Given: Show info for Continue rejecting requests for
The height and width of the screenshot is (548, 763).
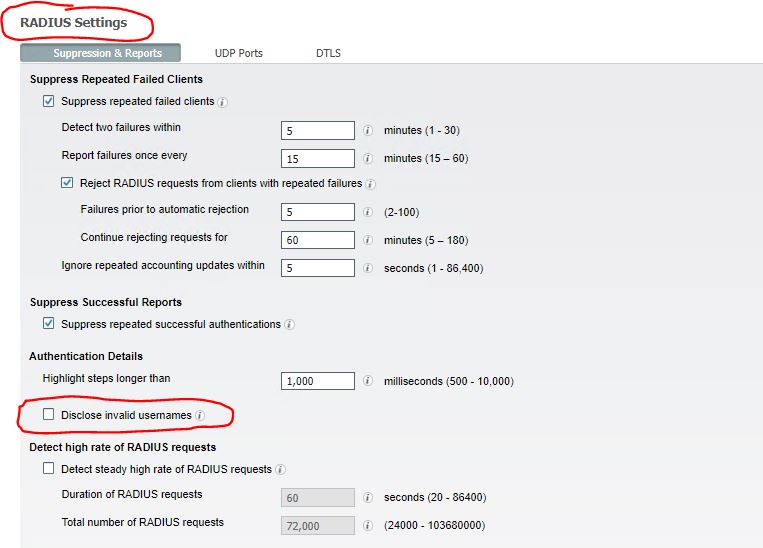Looking at the screenshot, I should pyautogui.click(x=368, y=240).
